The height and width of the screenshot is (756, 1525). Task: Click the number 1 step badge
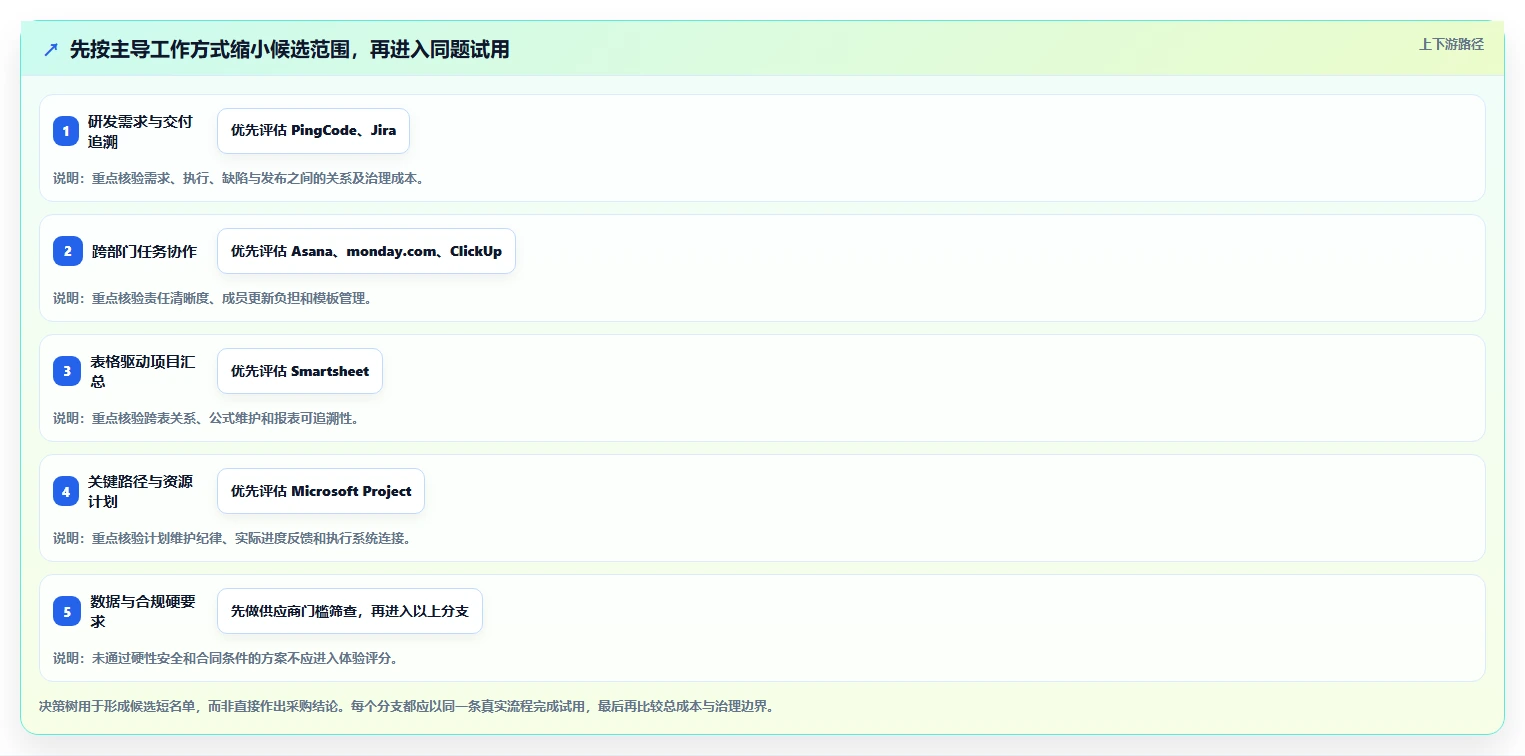(x=66, y=131)
